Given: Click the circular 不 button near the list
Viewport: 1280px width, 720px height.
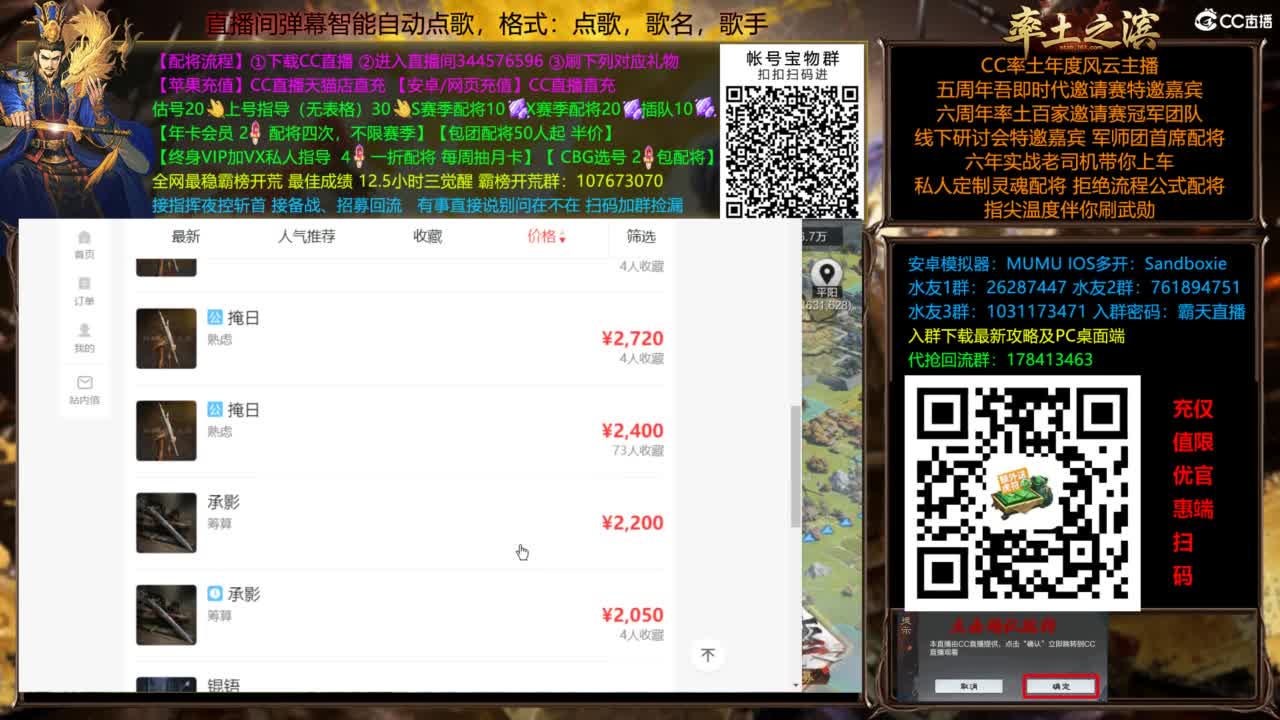Looking at the screenshot, I should coord(708,654).
